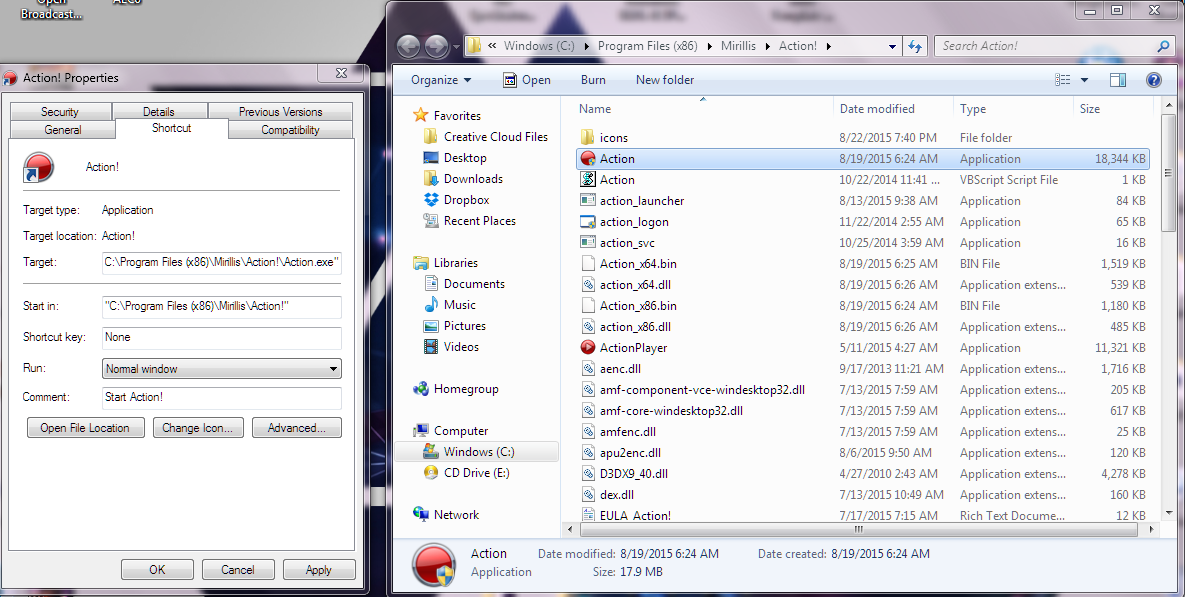Open the view options dropdown arrow
The height and width of the screenshot is (597, 1185).
point(1084,80)
